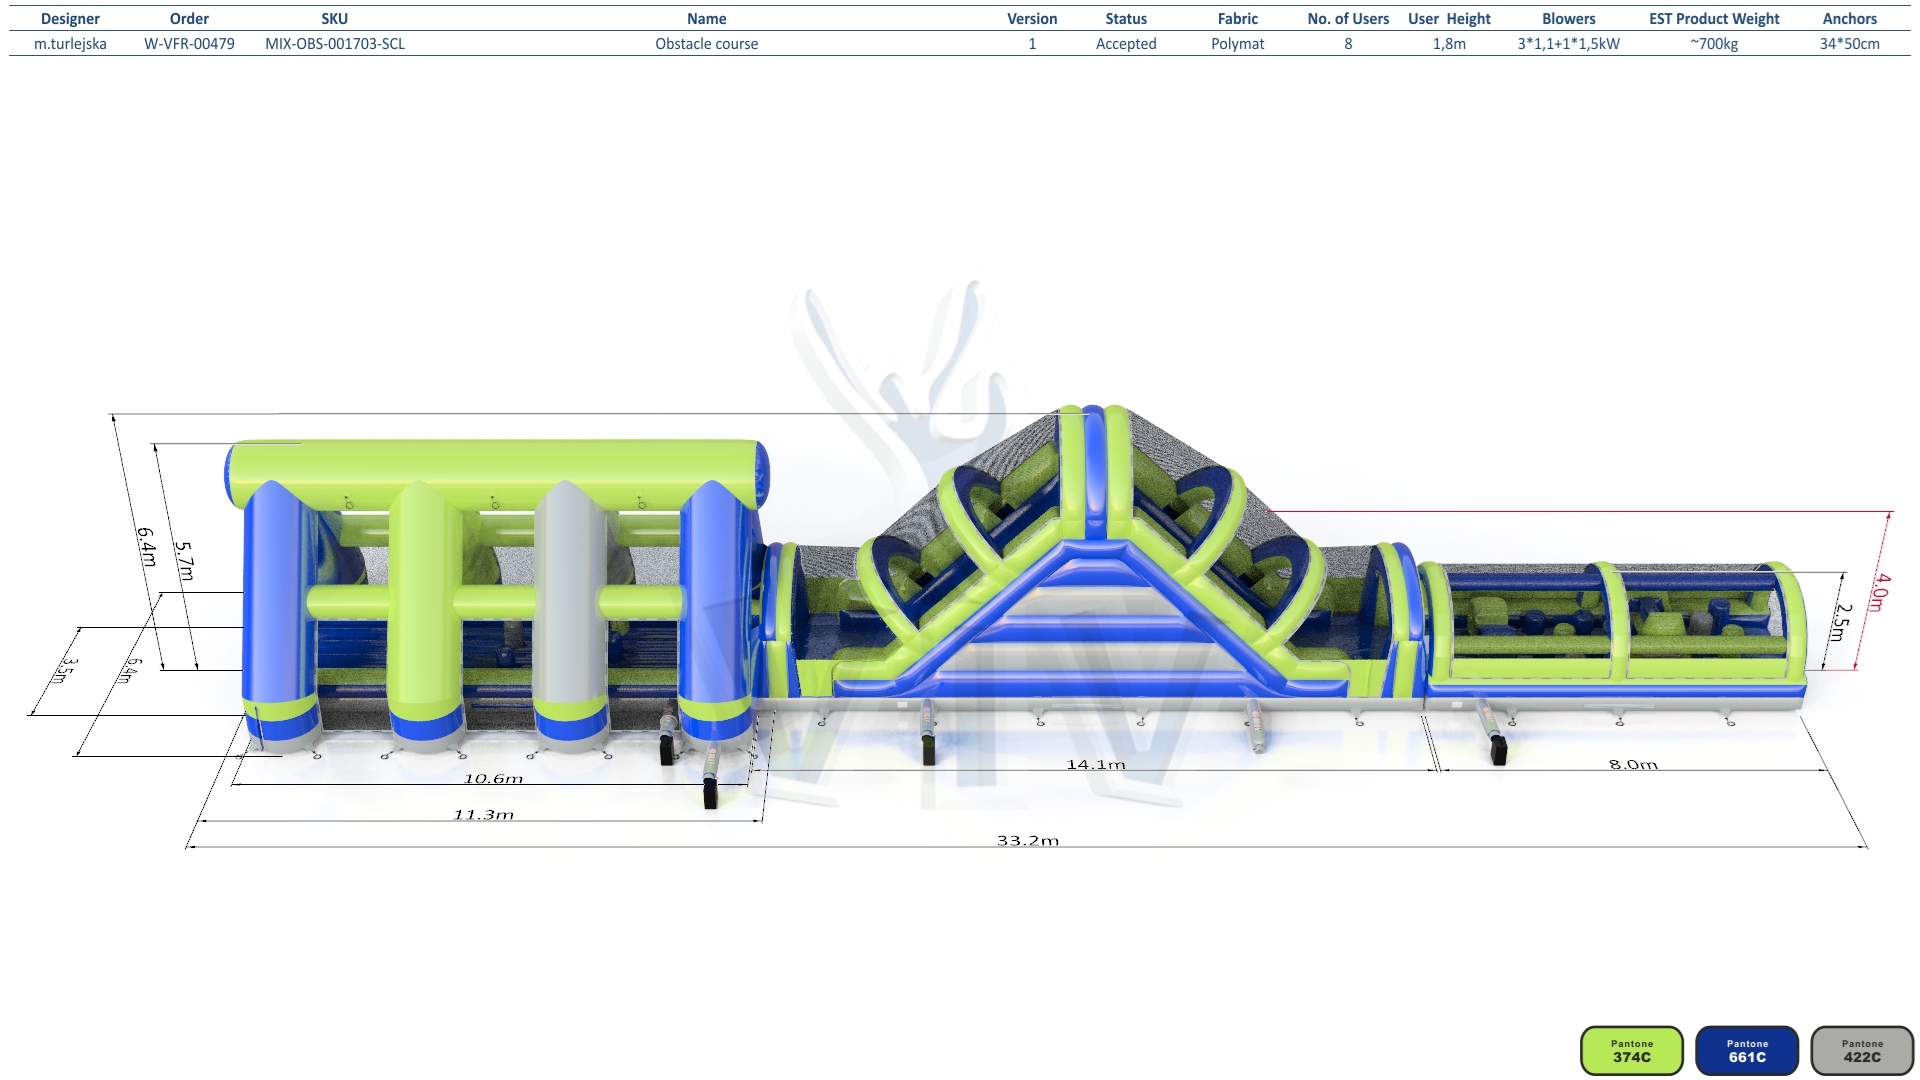Click the 3.5m width dimension

(63, 670)
